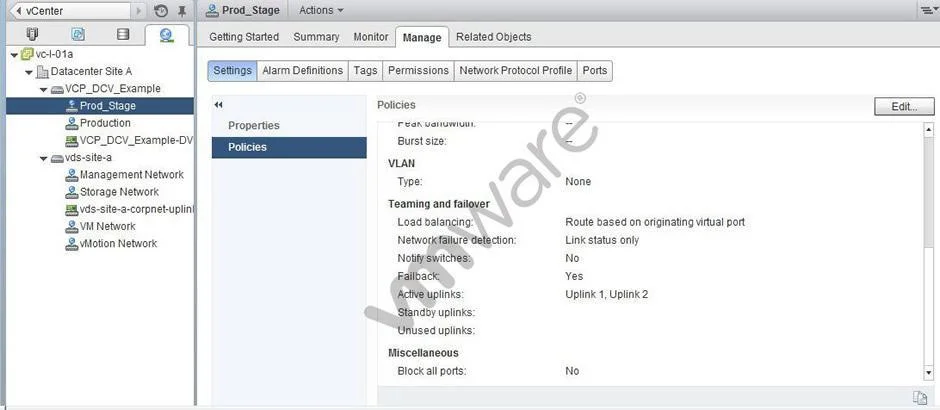
Task: Select Properties in the settings list
Action: click(x=289, y=125)
